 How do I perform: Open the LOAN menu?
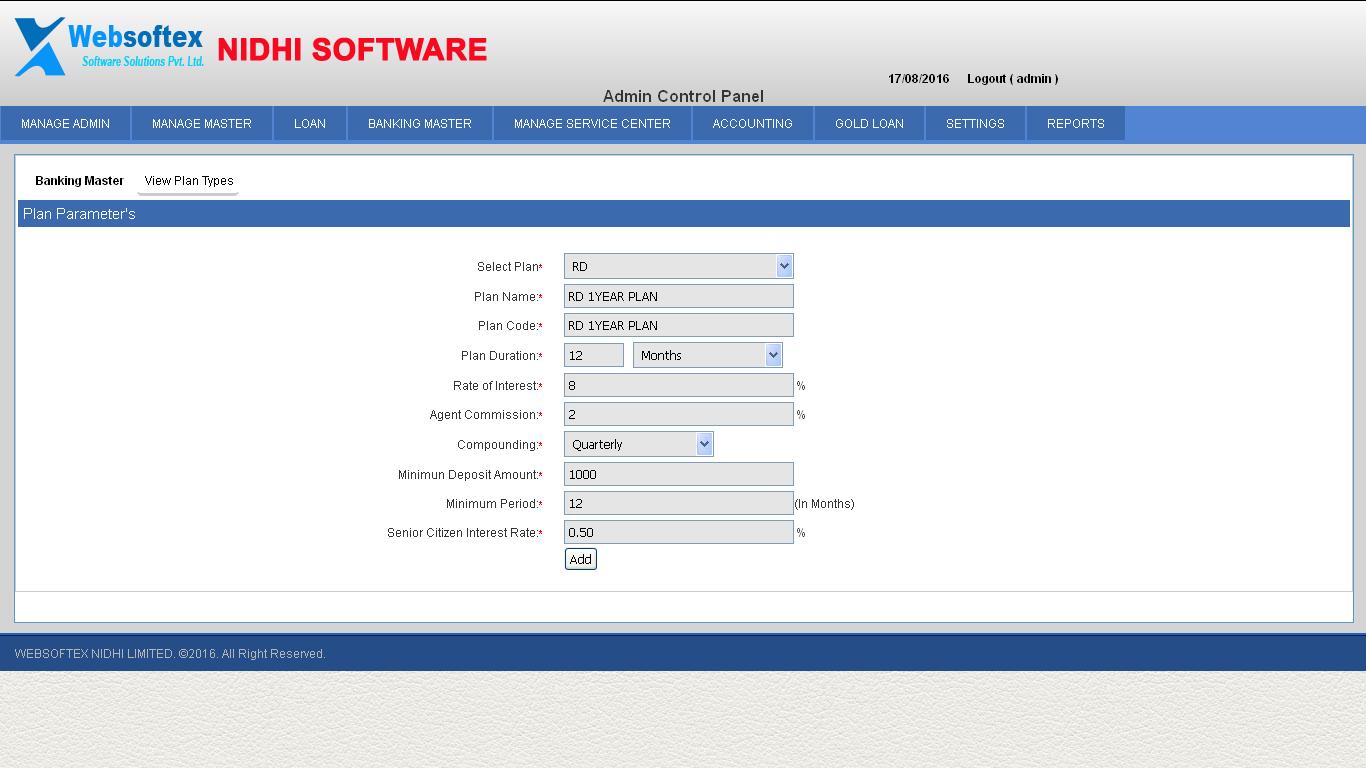(x=310, y=124)
